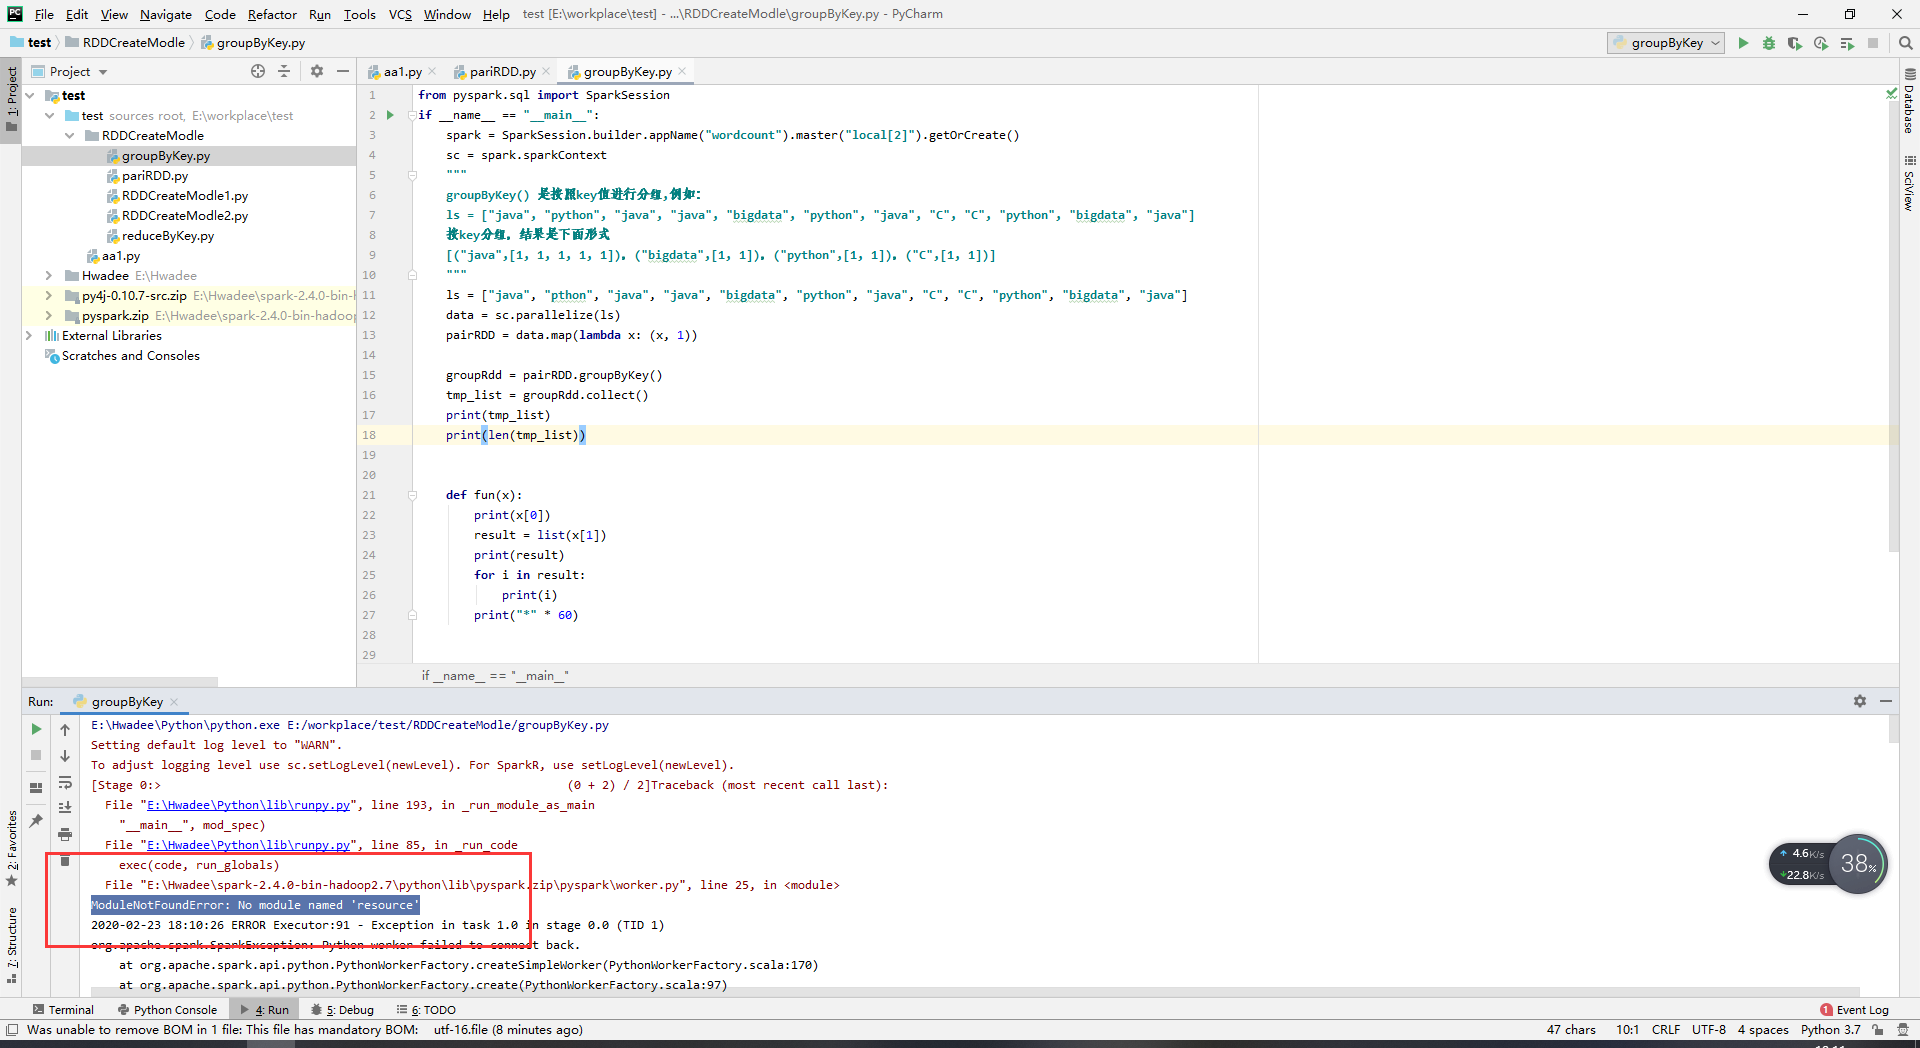Image resolution: width=1920 pixels, height=1048 pixels.
Task: Print console output using printer icon
Action: coord(65,834)
